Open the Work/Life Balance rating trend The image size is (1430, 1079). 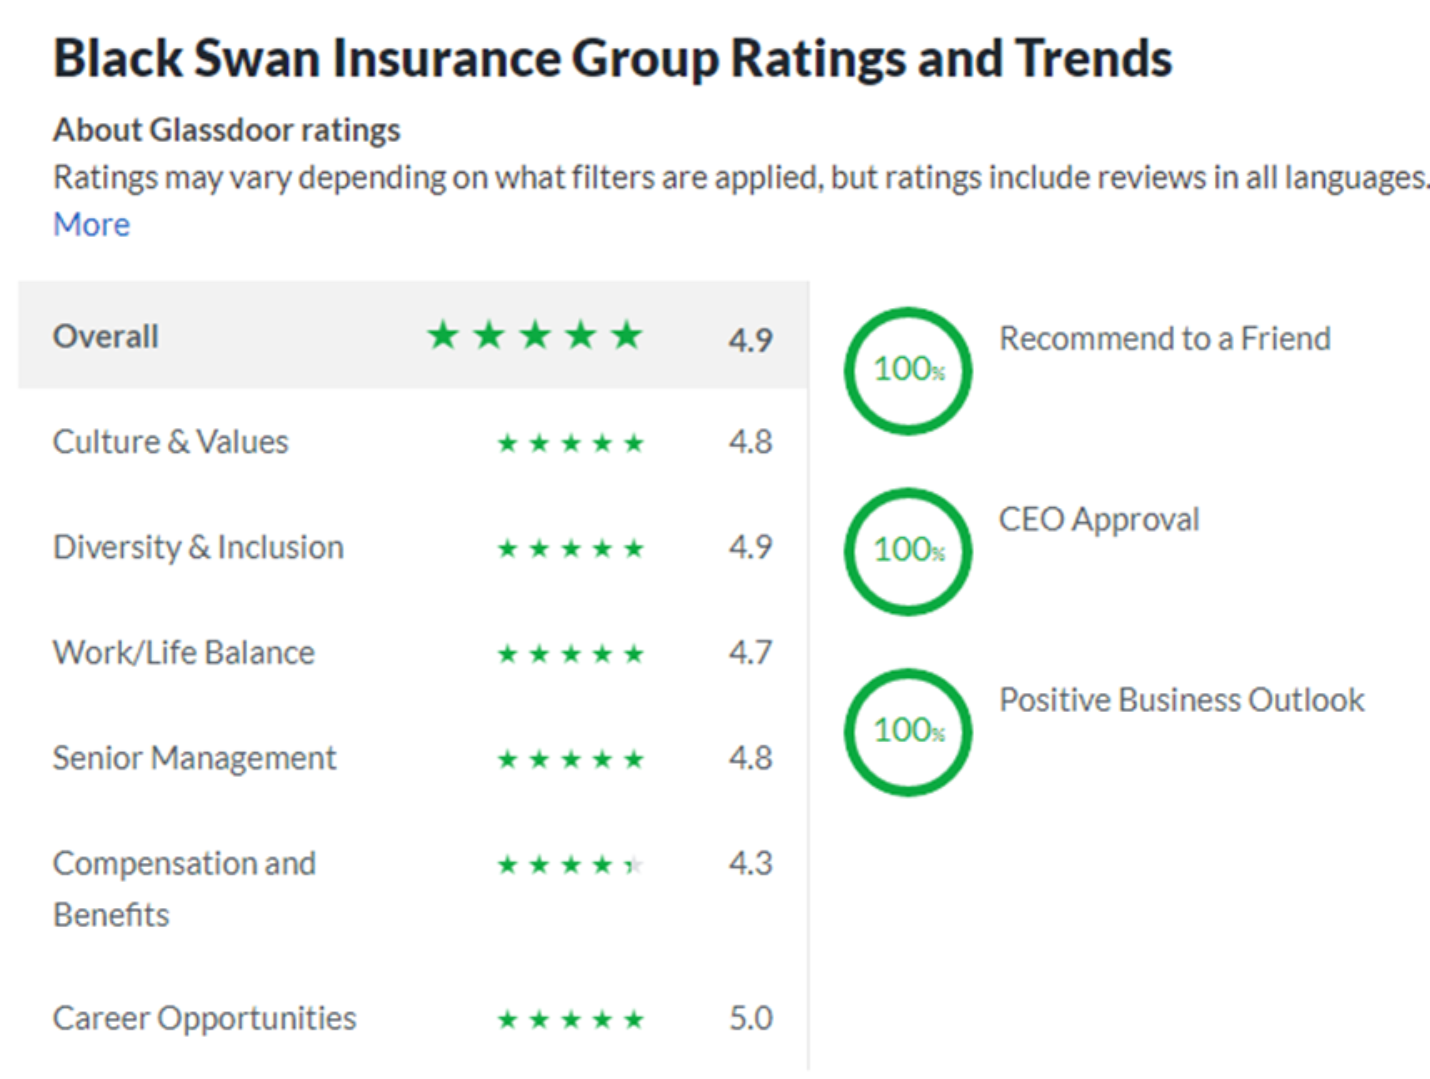coord(413,653)
